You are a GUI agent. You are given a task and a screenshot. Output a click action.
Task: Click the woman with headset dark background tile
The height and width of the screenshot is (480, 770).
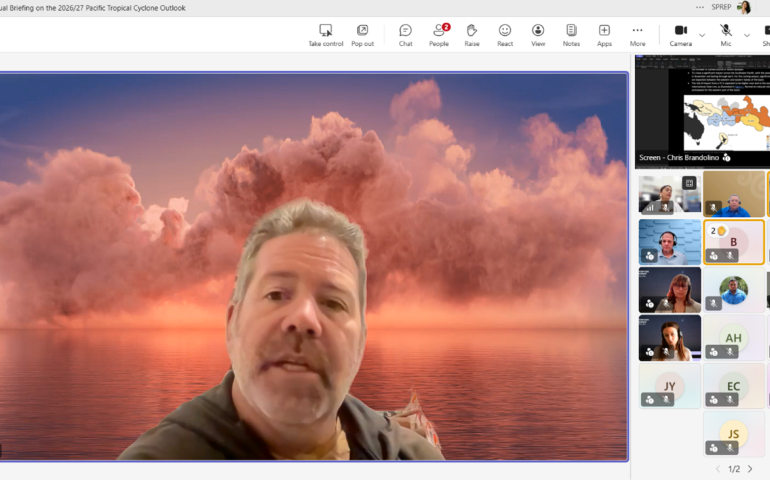tap(670, 338)
